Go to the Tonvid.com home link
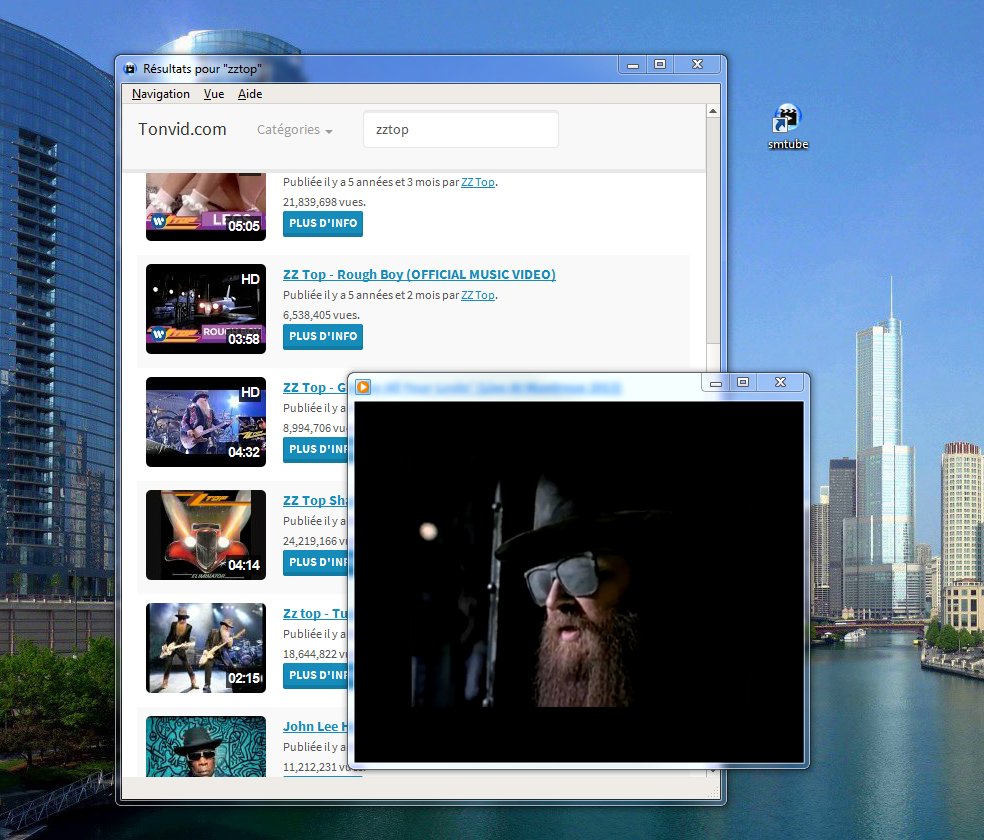Image resolution: width=984 pixels, height=840 pixels. click(x=182, y=129)
